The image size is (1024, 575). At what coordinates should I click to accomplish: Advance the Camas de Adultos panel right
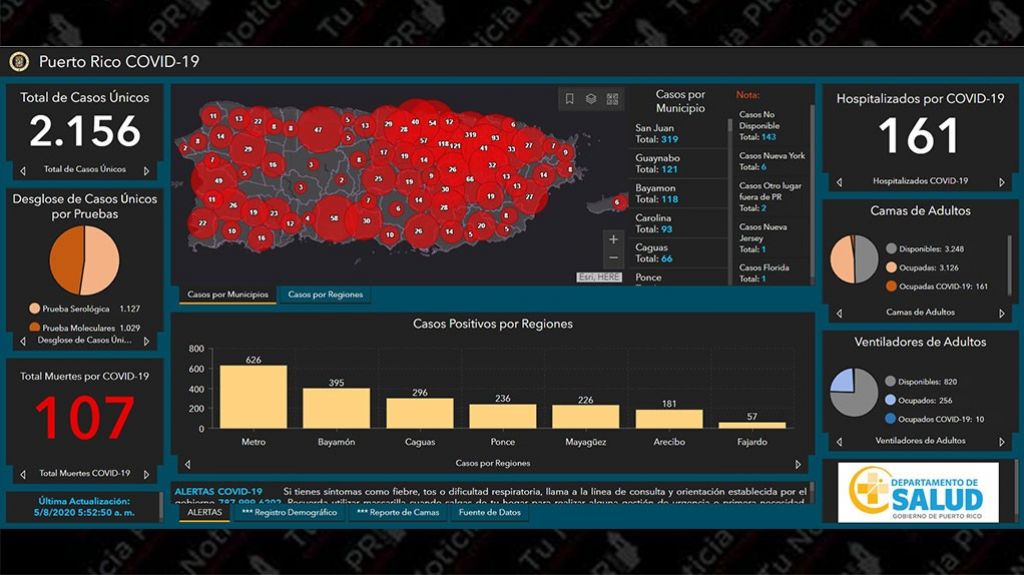click(x=1002, y=313)
